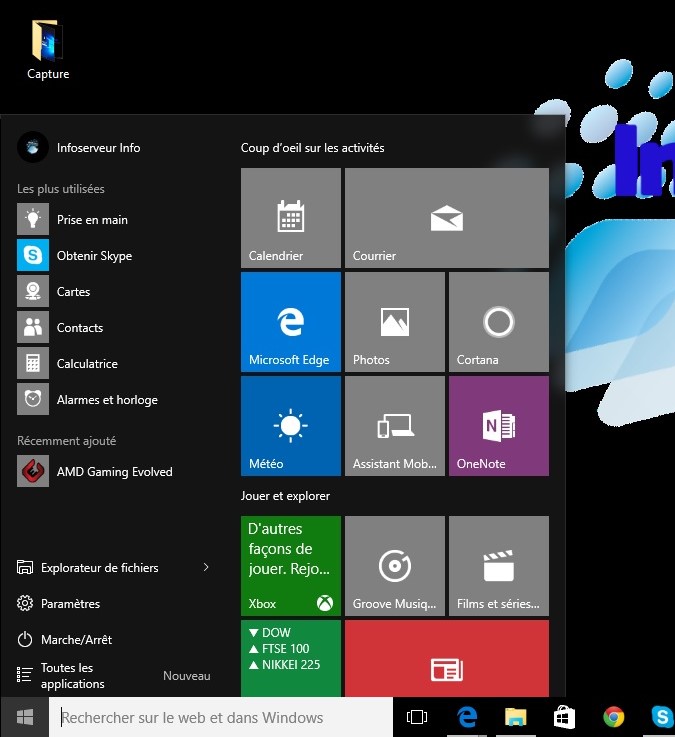Expand the Explorateur de fichiers arrow

(206, 567)
